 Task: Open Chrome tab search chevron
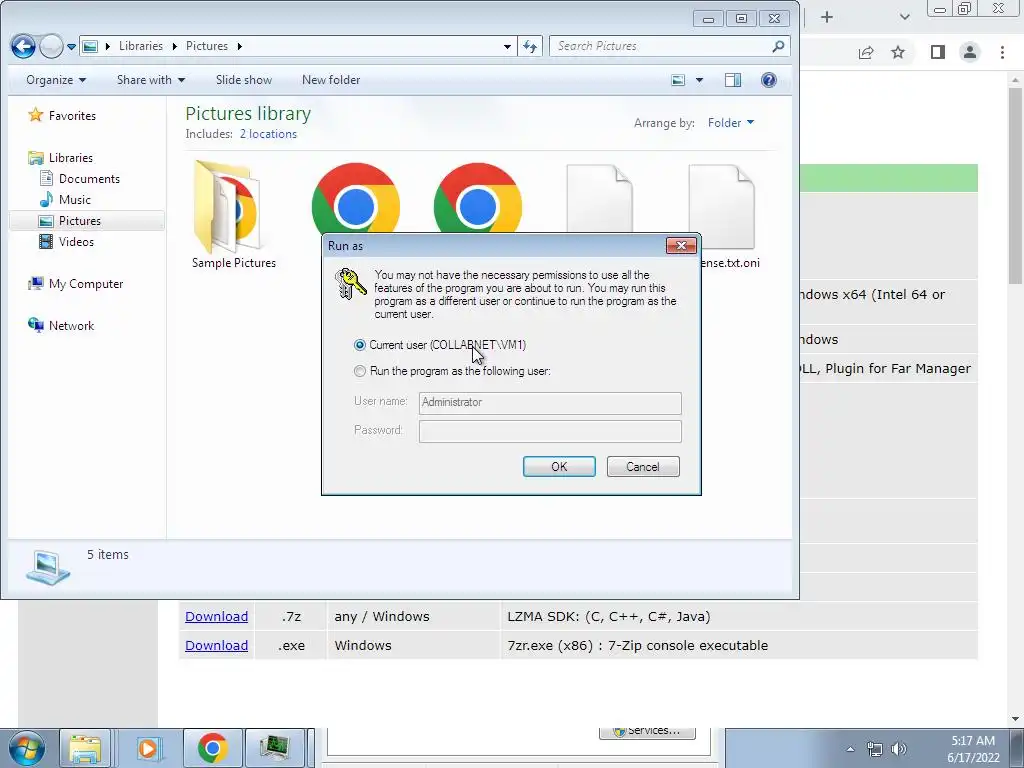[x=904, y=17]
